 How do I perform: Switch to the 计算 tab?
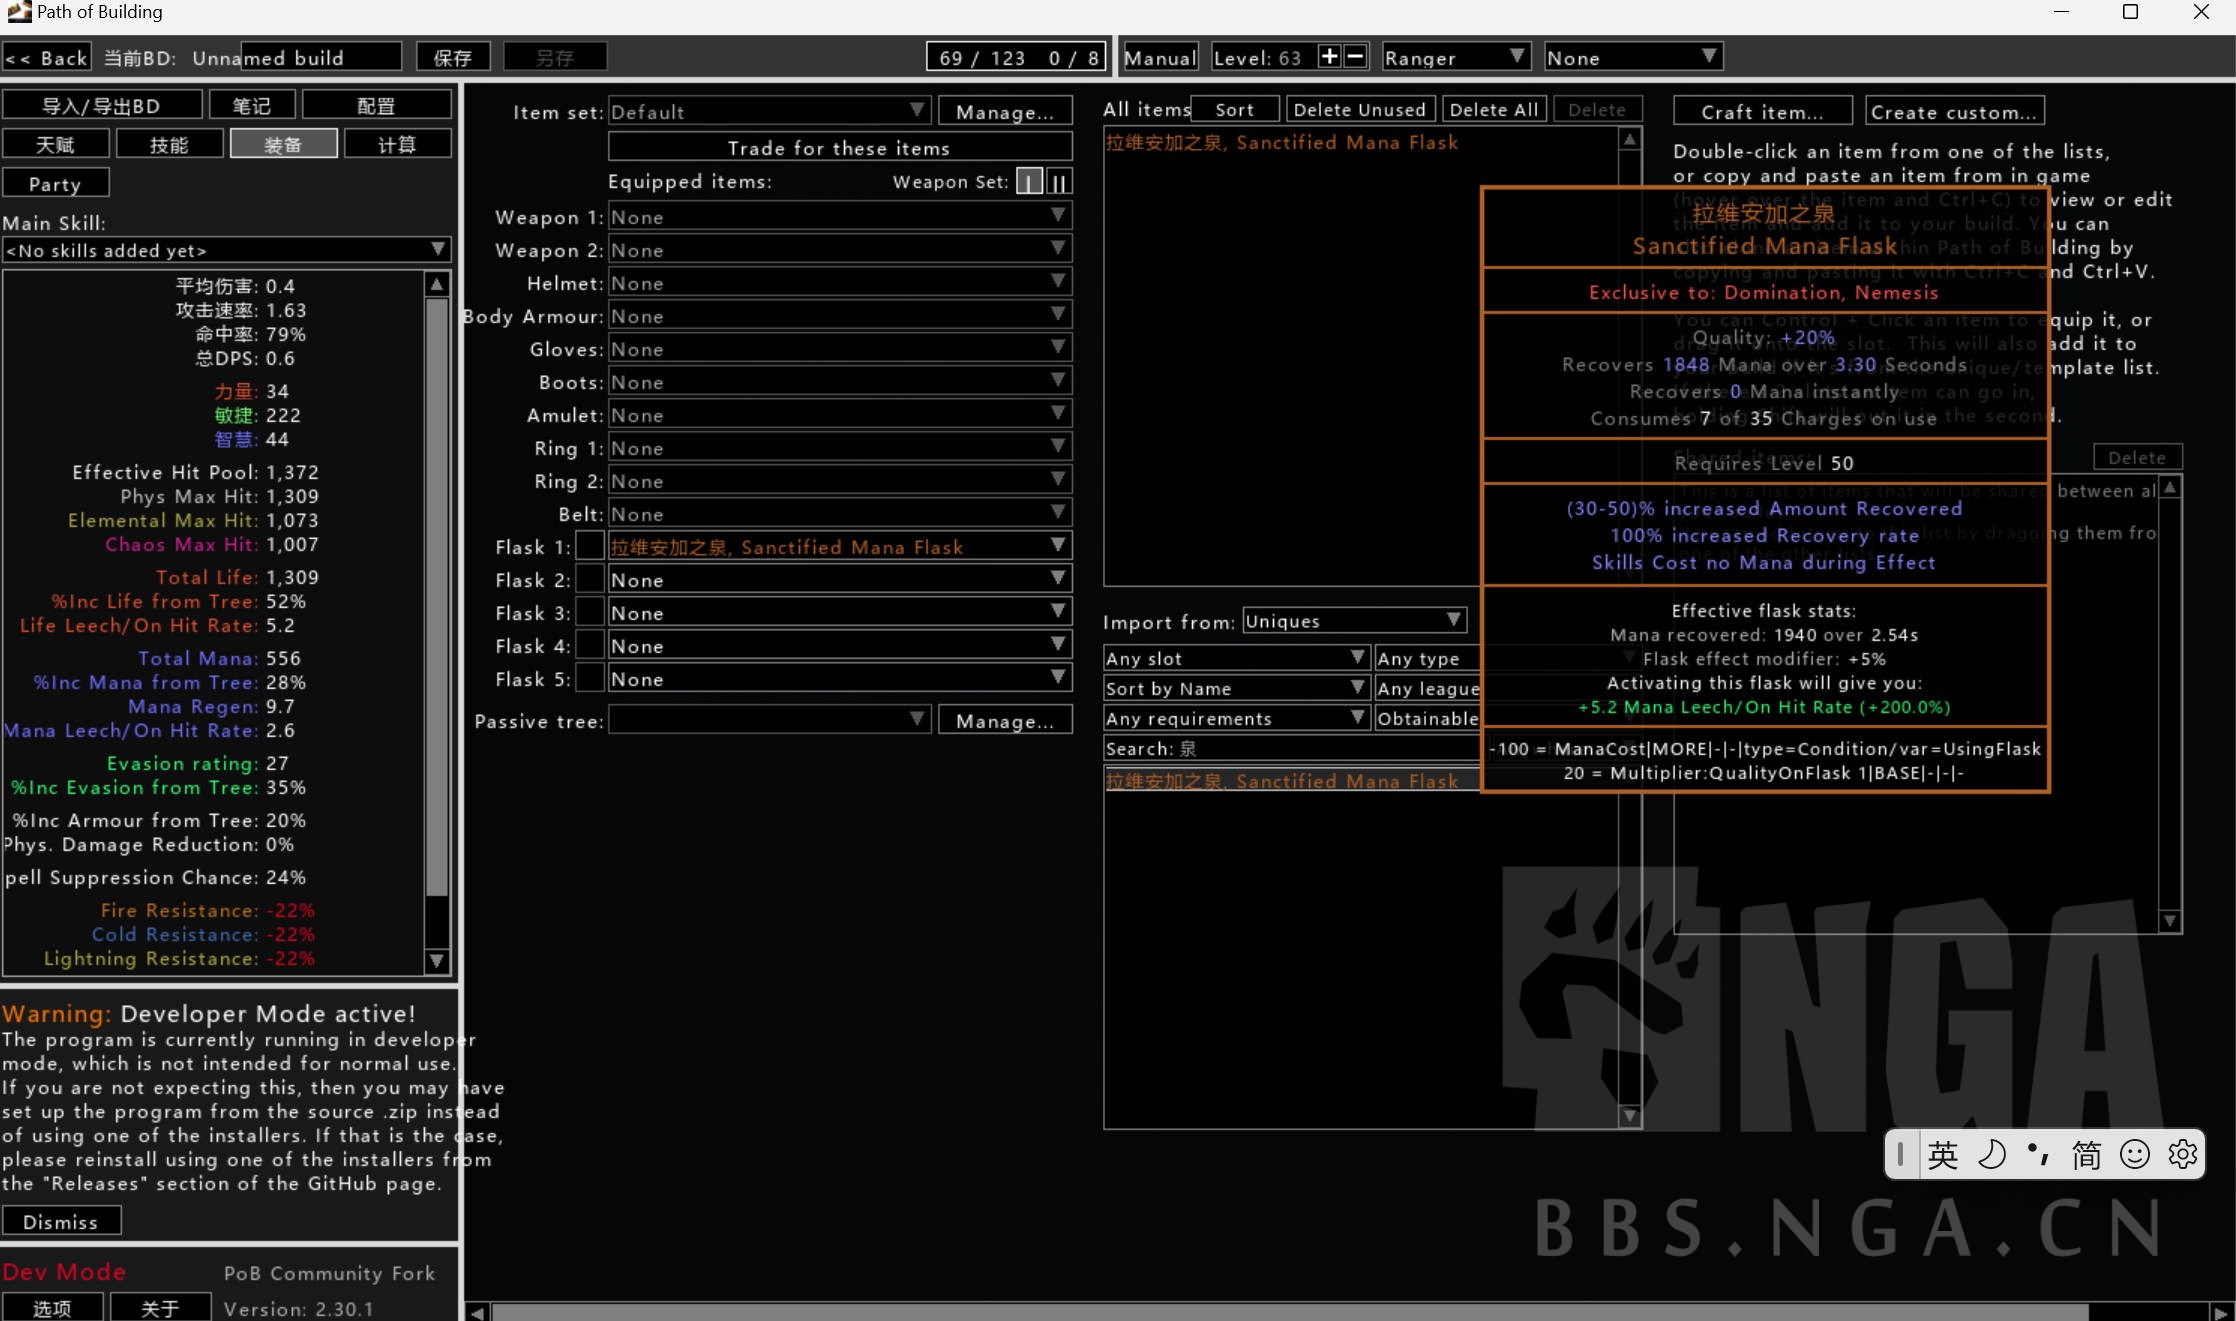(x=397, y=144)
